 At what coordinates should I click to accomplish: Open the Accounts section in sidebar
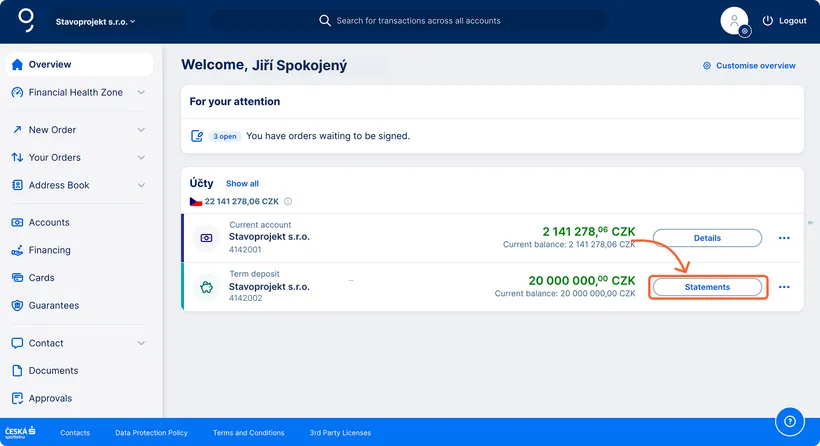pos(49,223)
